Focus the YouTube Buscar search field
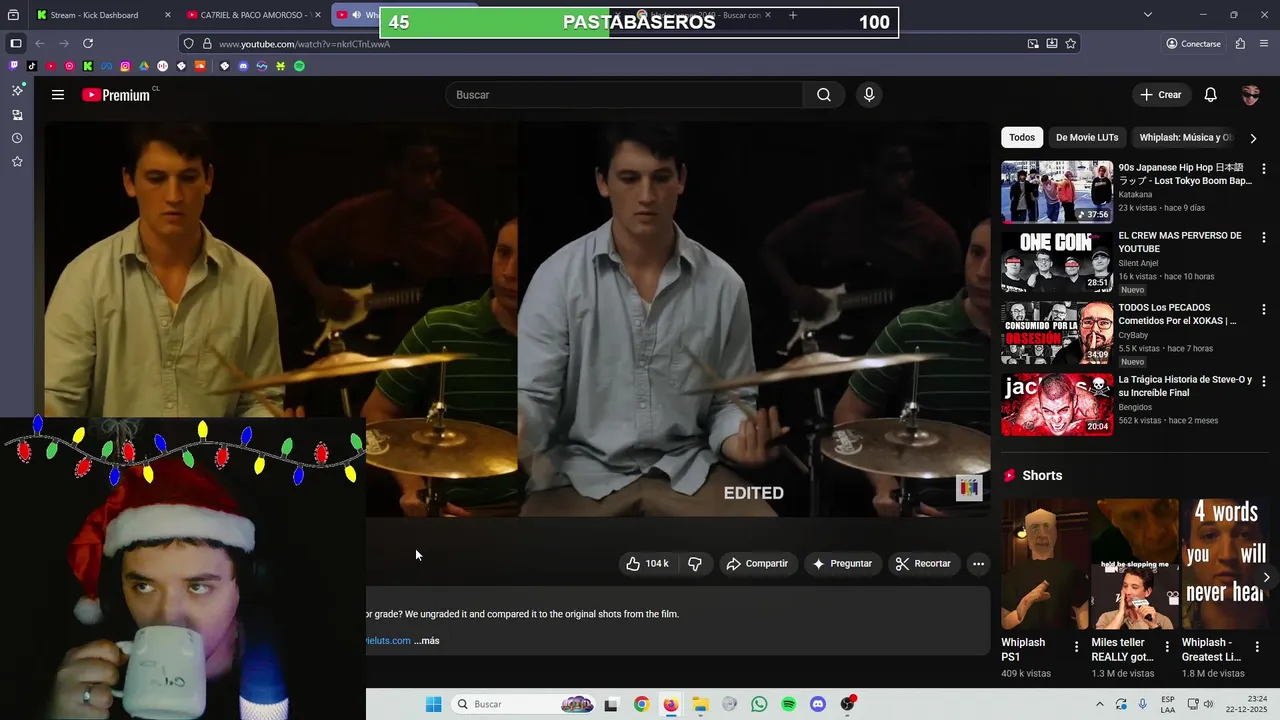The width and height of the screenshot is (1280, 720). point(624,95)
